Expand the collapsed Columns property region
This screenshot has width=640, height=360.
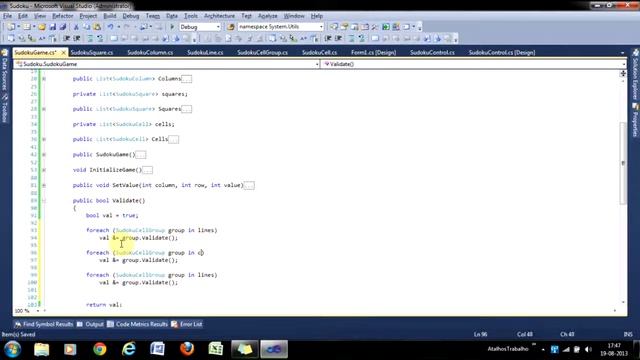click(x=44, y=79)
